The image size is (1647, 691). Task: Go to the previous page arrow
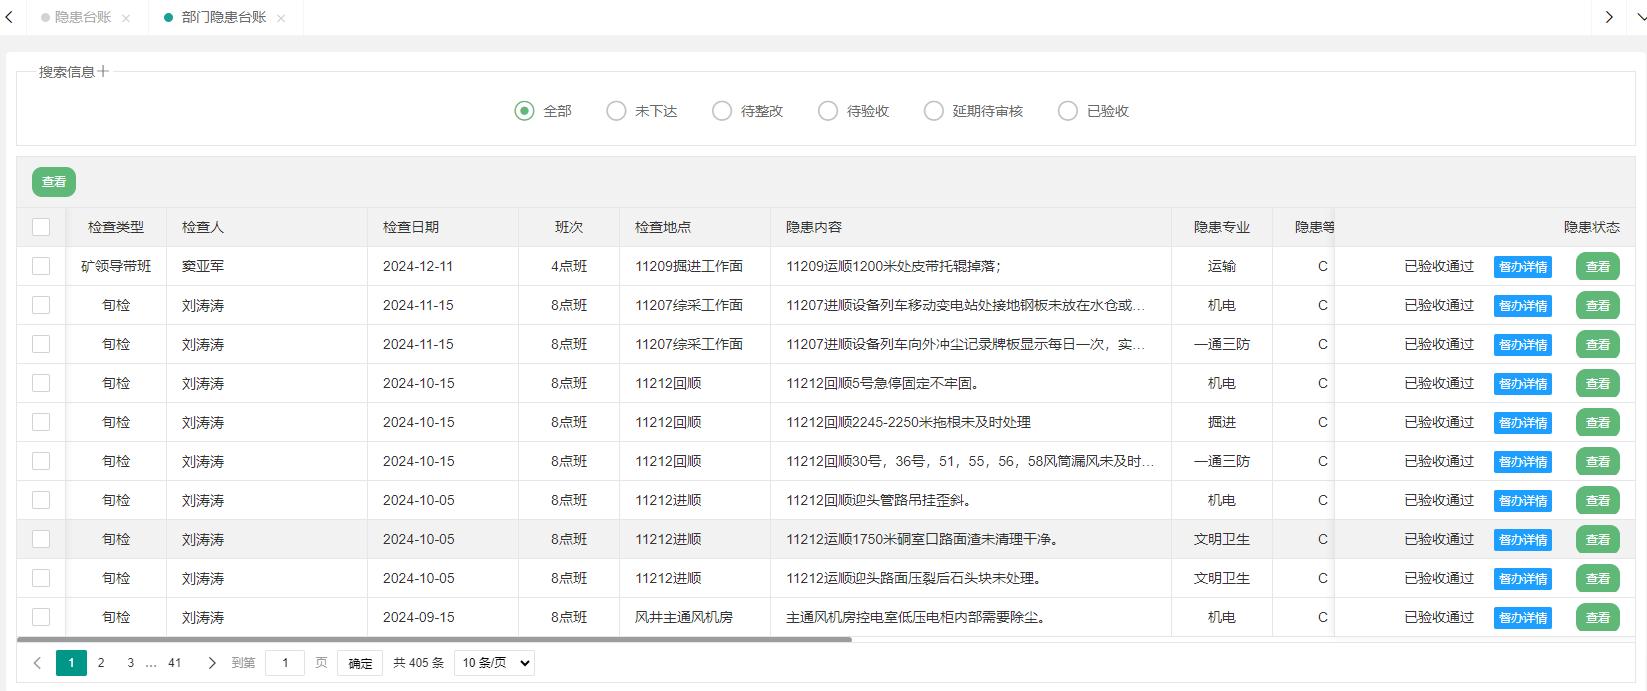37,663
